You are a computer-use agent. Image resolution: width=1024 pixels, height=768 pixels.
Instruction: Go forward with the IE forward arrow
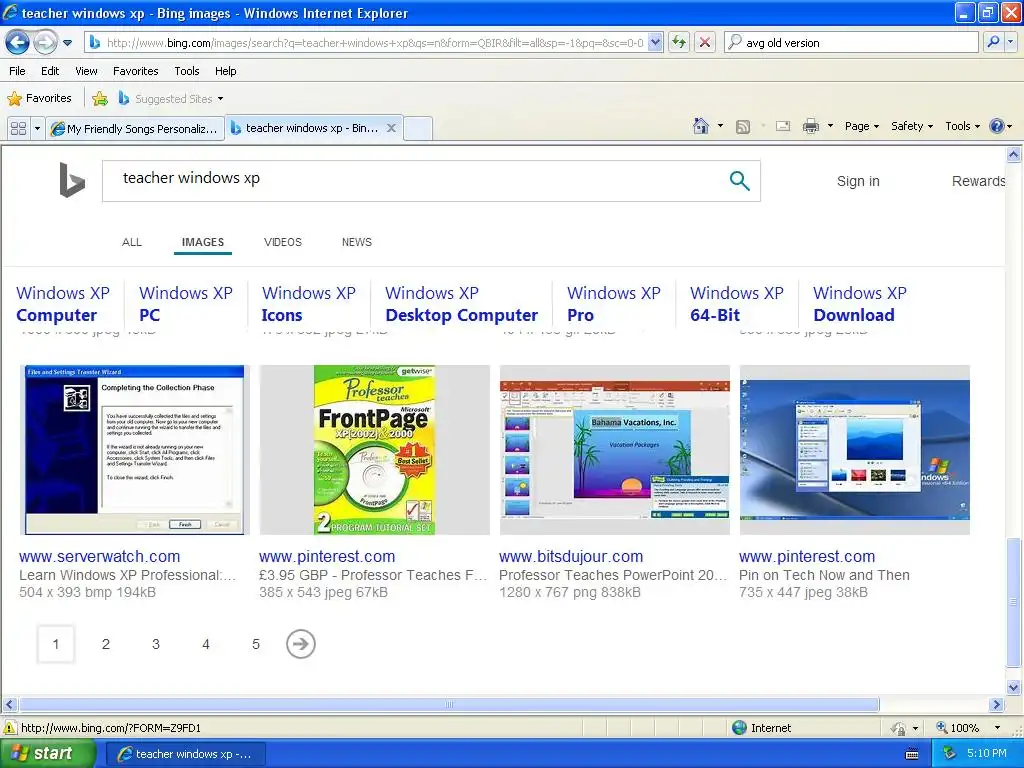point(45,42)
